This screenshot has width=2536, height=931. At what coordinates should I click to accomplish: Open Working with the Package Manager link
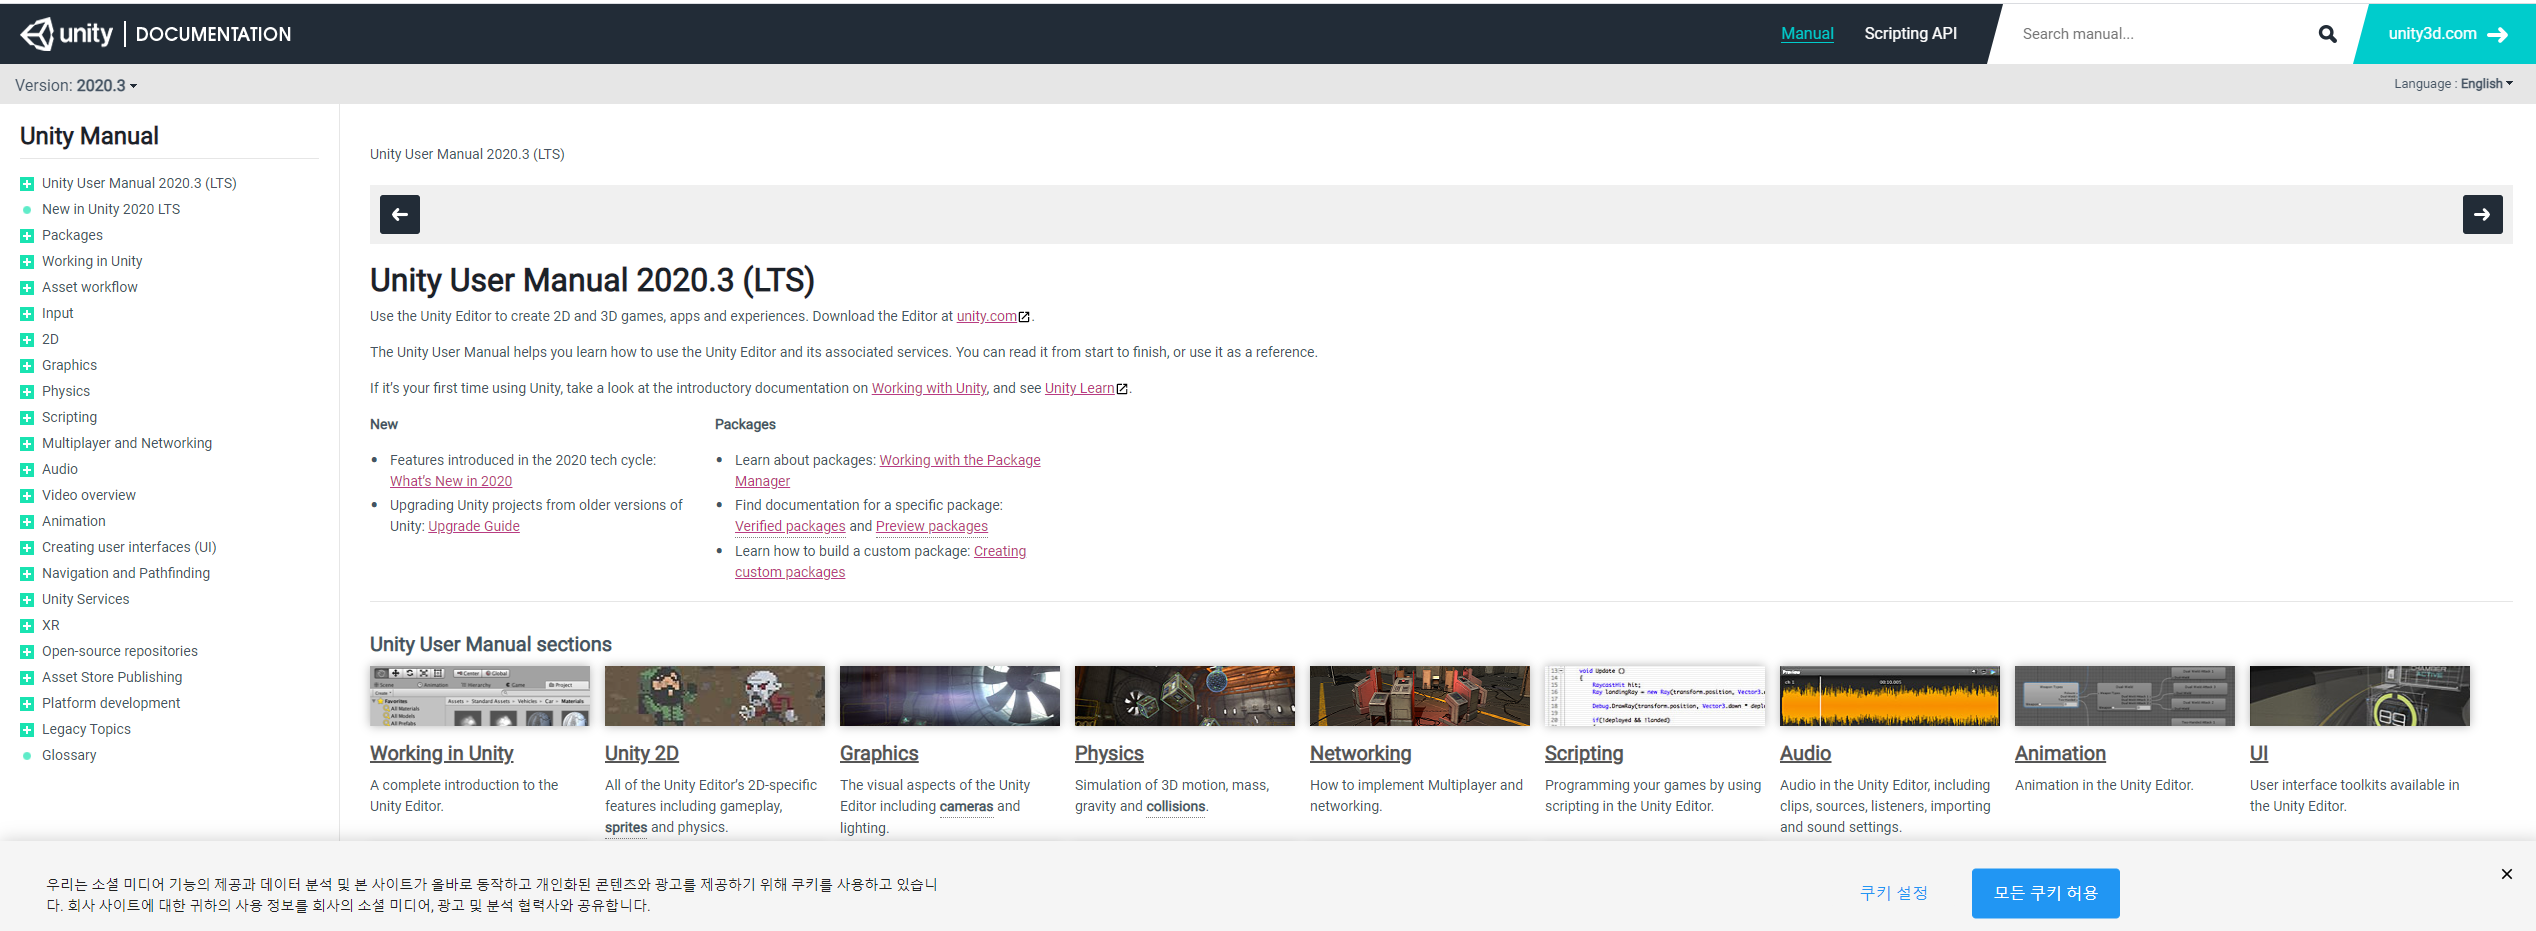[960, 460]
